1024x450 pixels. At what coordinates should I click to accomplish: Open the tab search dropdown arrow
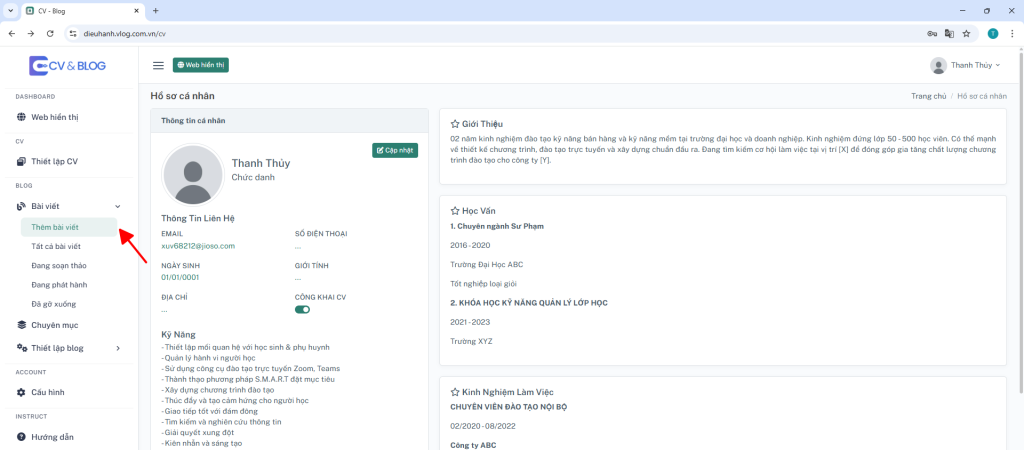(10, 11)
